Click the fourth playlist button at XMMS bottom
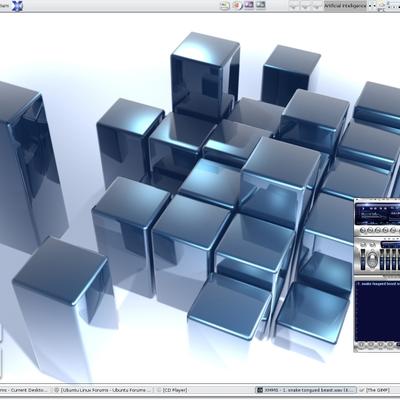This screenshot has height=400, width=400. (x=389, y=345)
